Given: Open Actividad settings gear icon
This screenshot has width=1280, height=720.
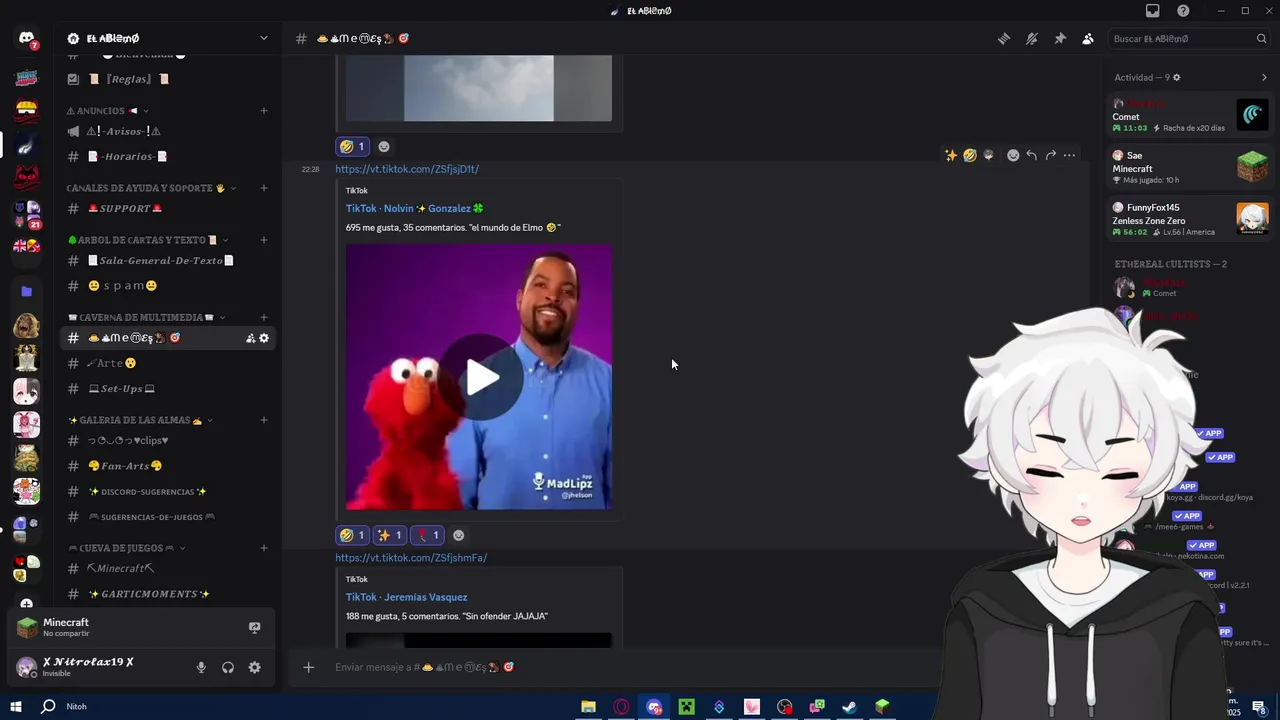Looking at the screenshot, I should pos(1176,77).
